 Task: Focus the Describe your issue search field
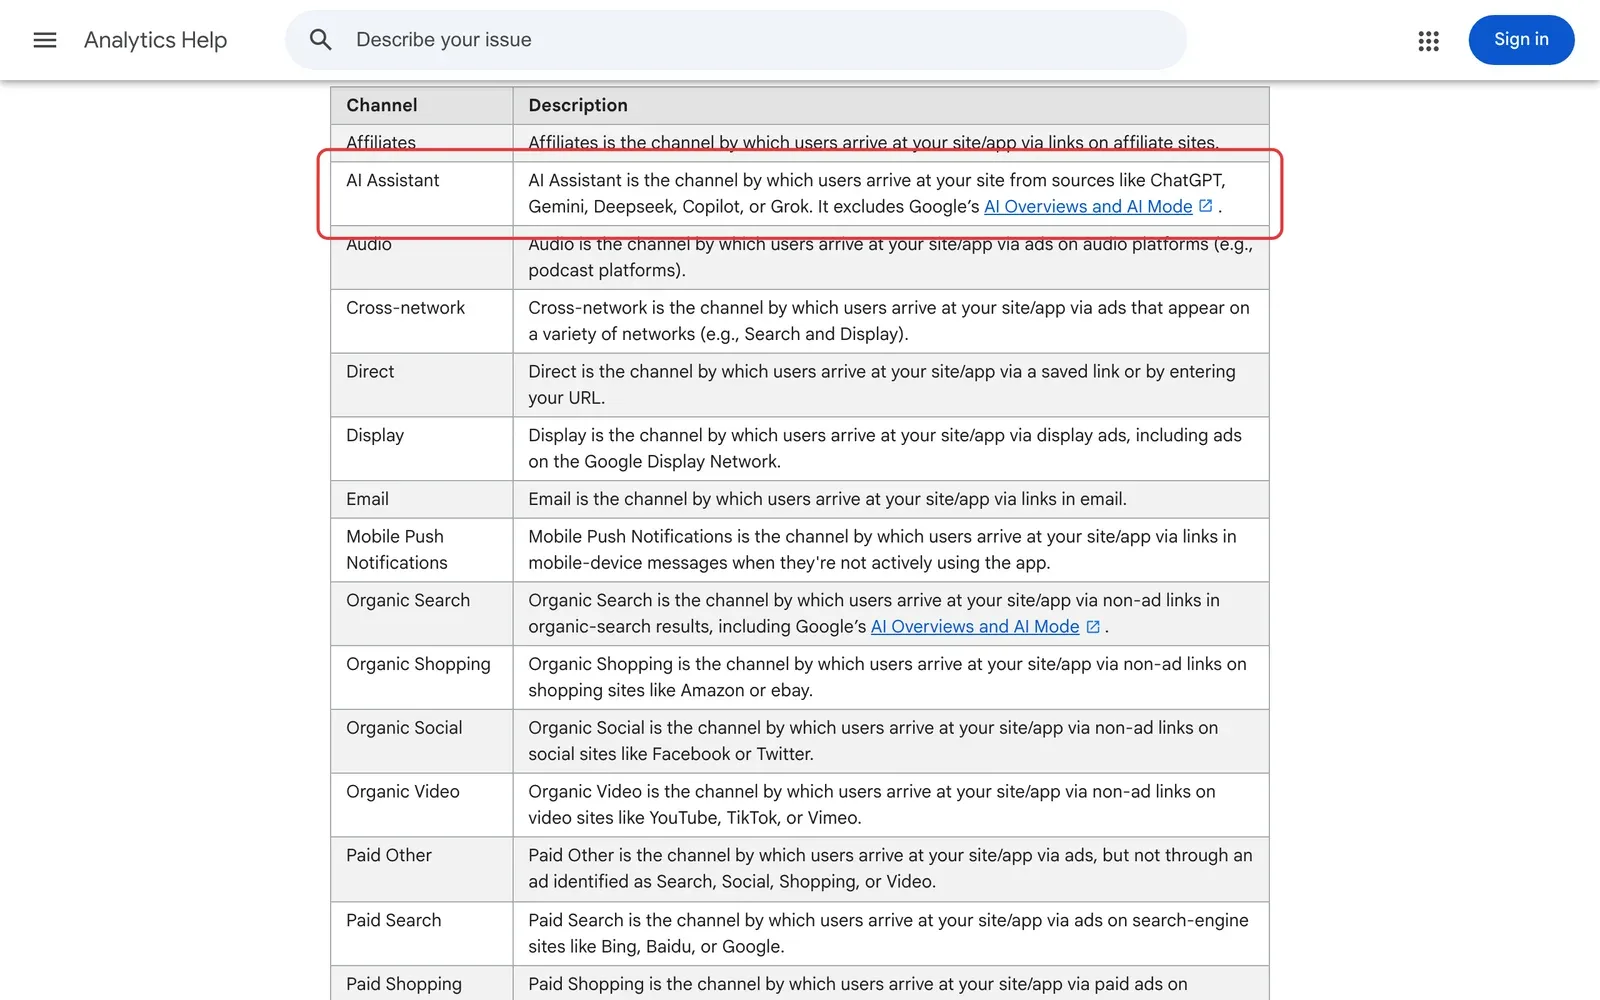click(736, 40)
